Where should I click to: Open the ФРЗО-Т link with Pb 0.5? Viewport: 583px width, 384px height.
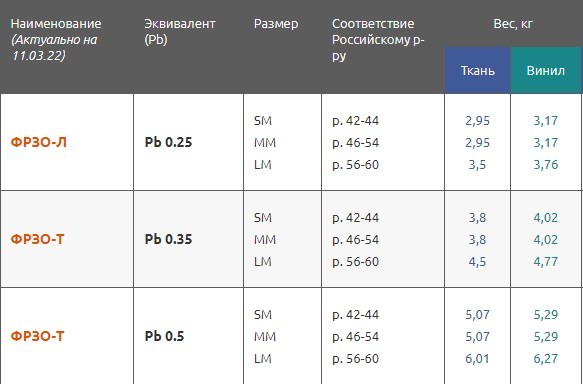38,336
